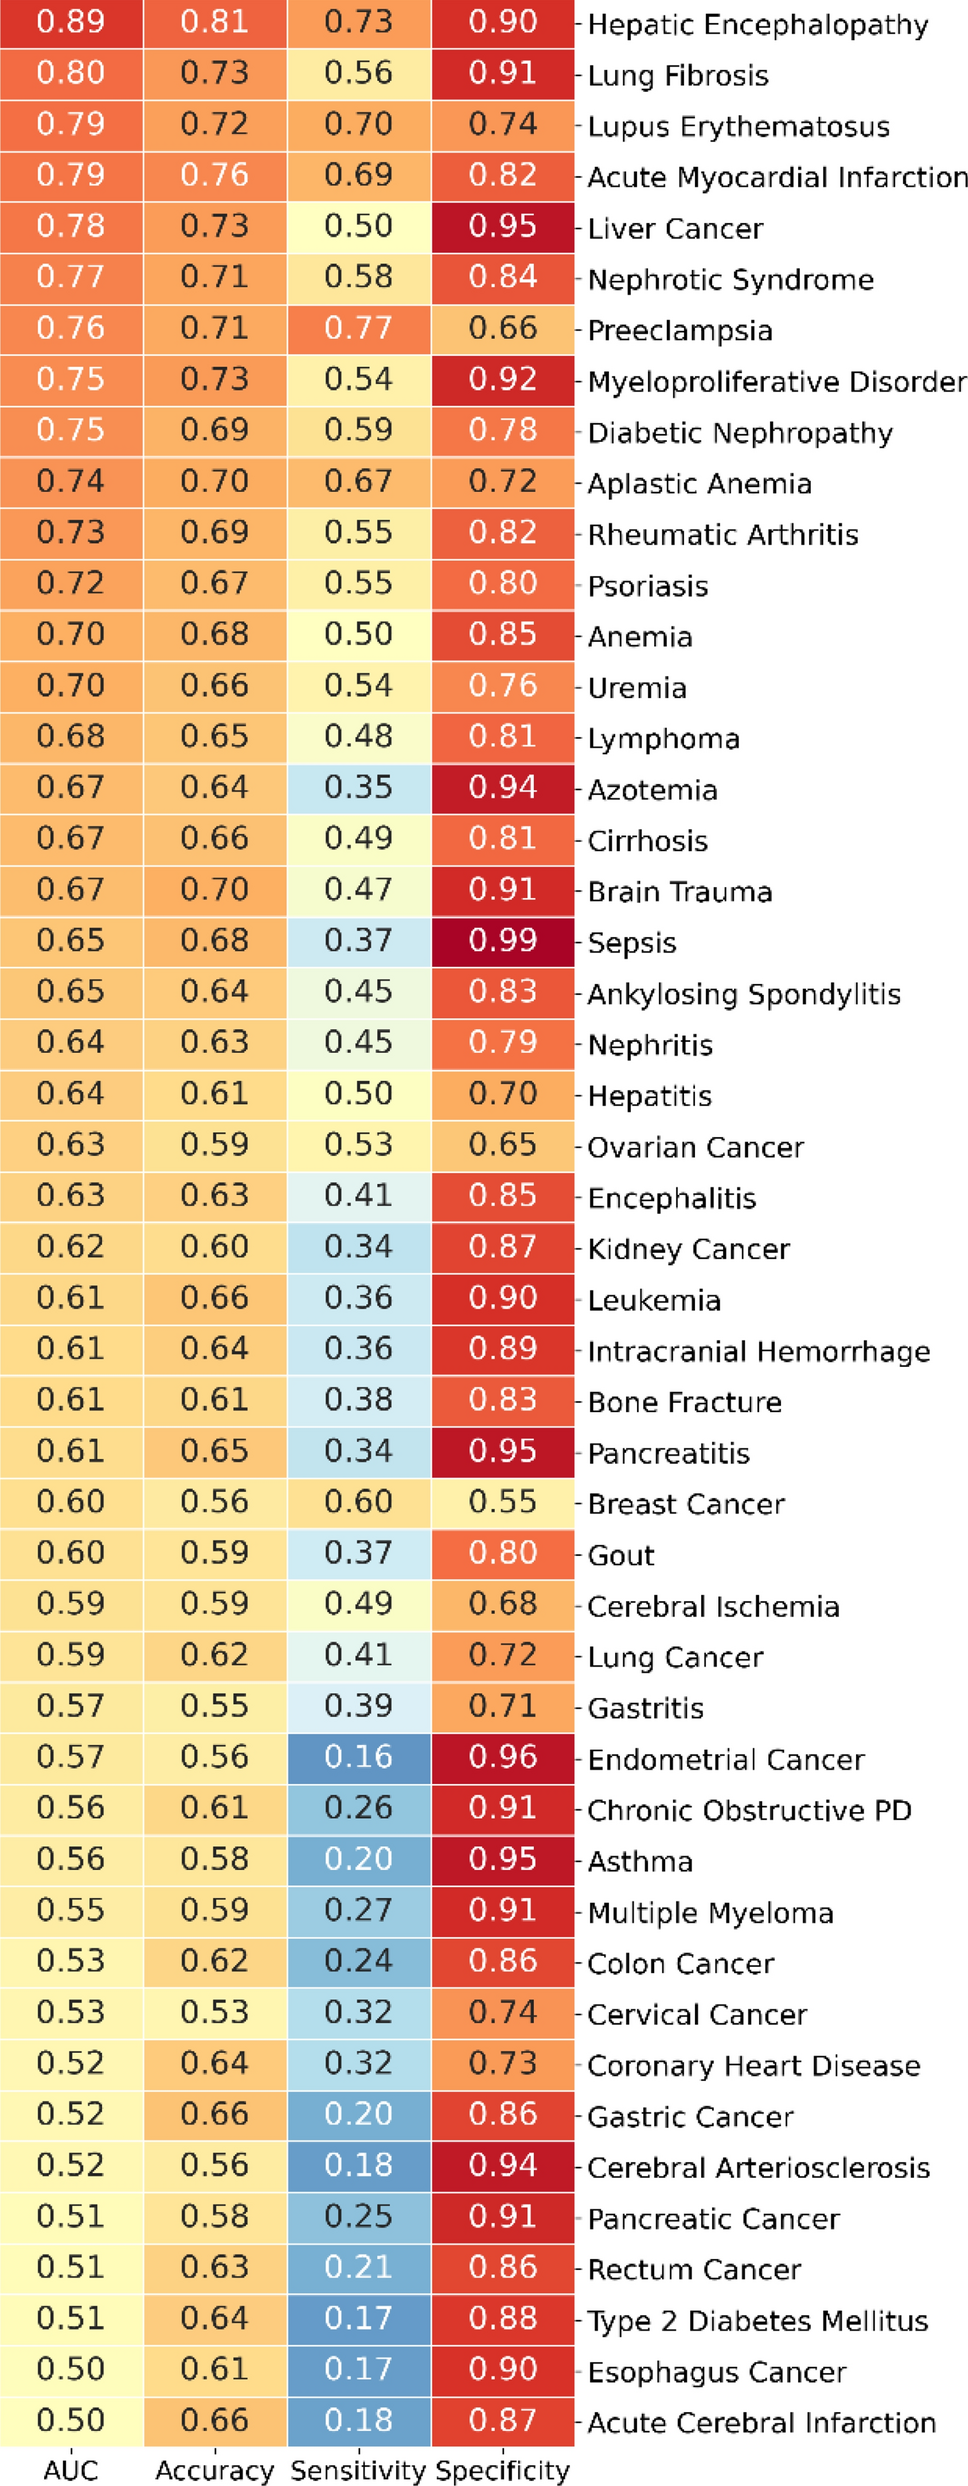Click the Acute Cerebral Infarction label
The height and width of the screenshot is (2486, 968).
761,2422
